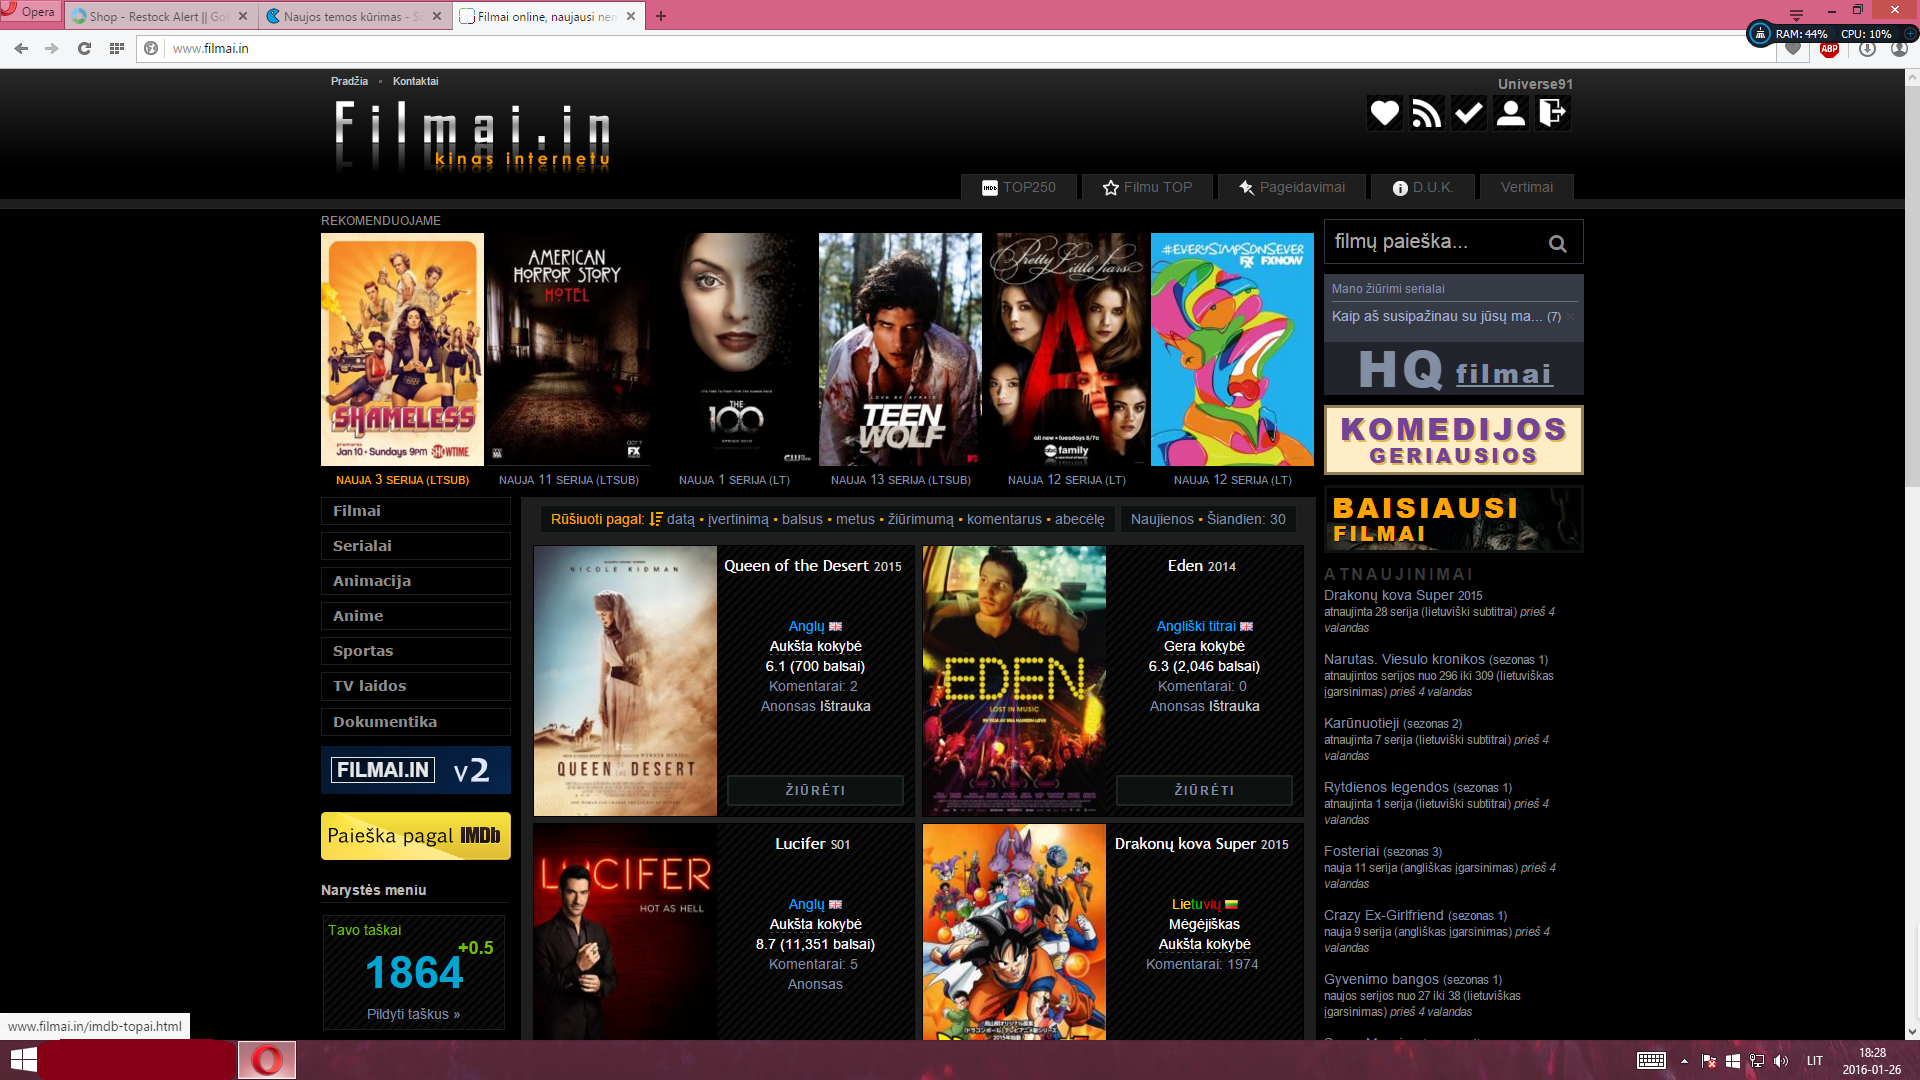Open the TOP250 IMDb tab
The width and height of the screenshot is (1920, 1080).
[1019, 187]
